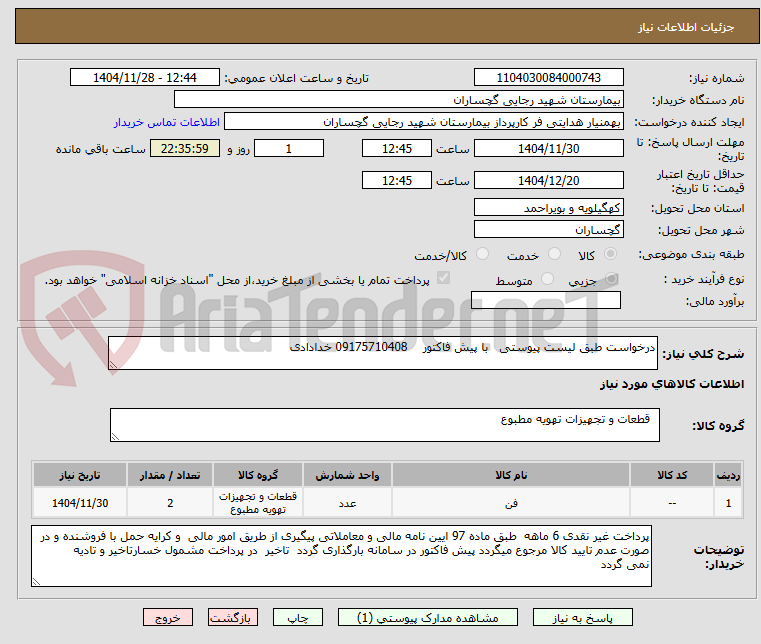Image resolution: width=761 pixels, height=644 pixels.
Task: Click the پاسخ به نیاز button
Action: click(x=582, y=617)
